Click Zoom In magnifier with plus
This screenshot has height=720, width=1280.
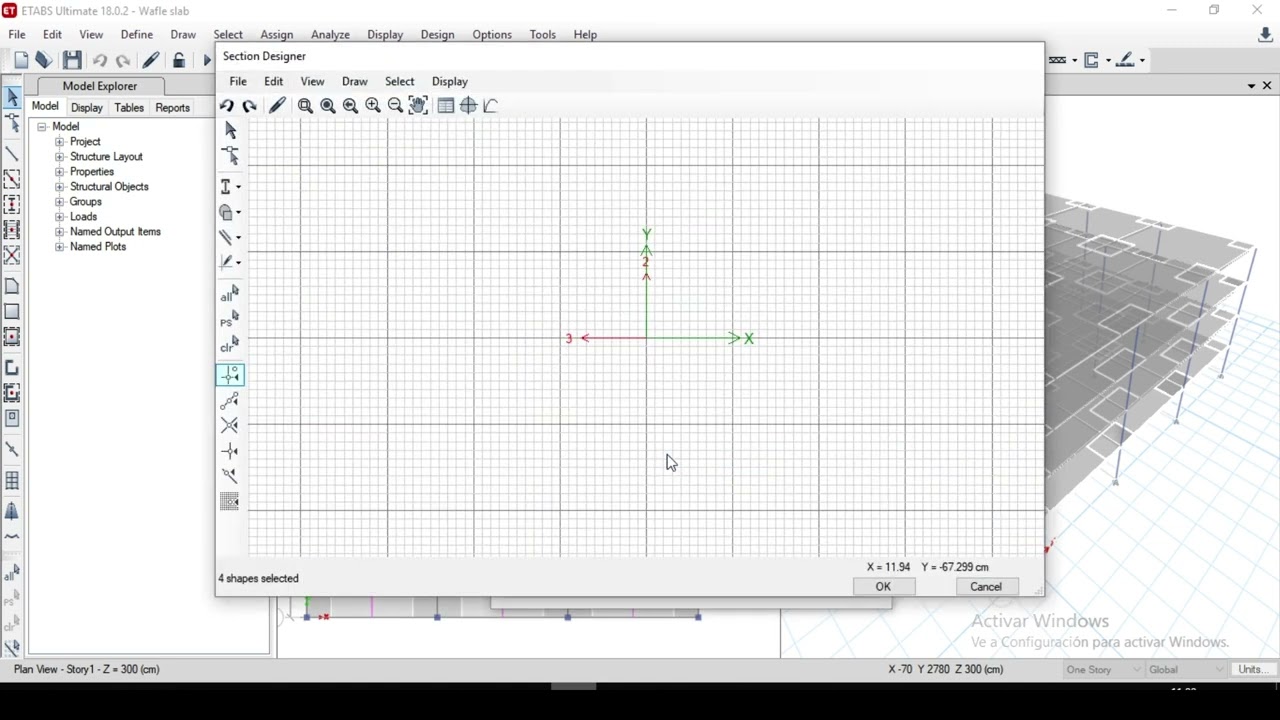point(373,105)
